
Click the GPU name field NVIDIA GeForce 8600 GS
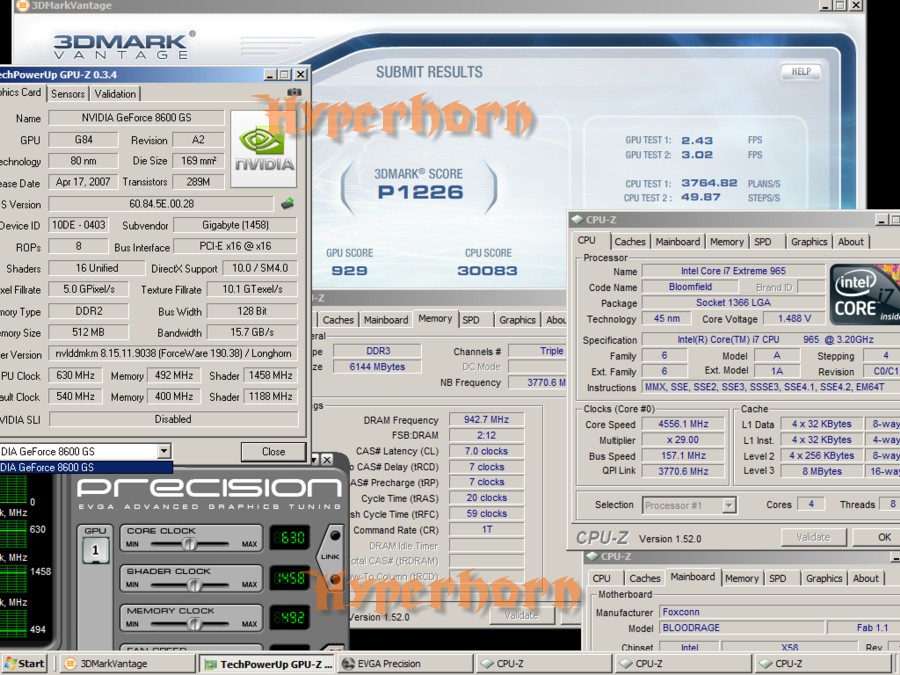(137, 118)
